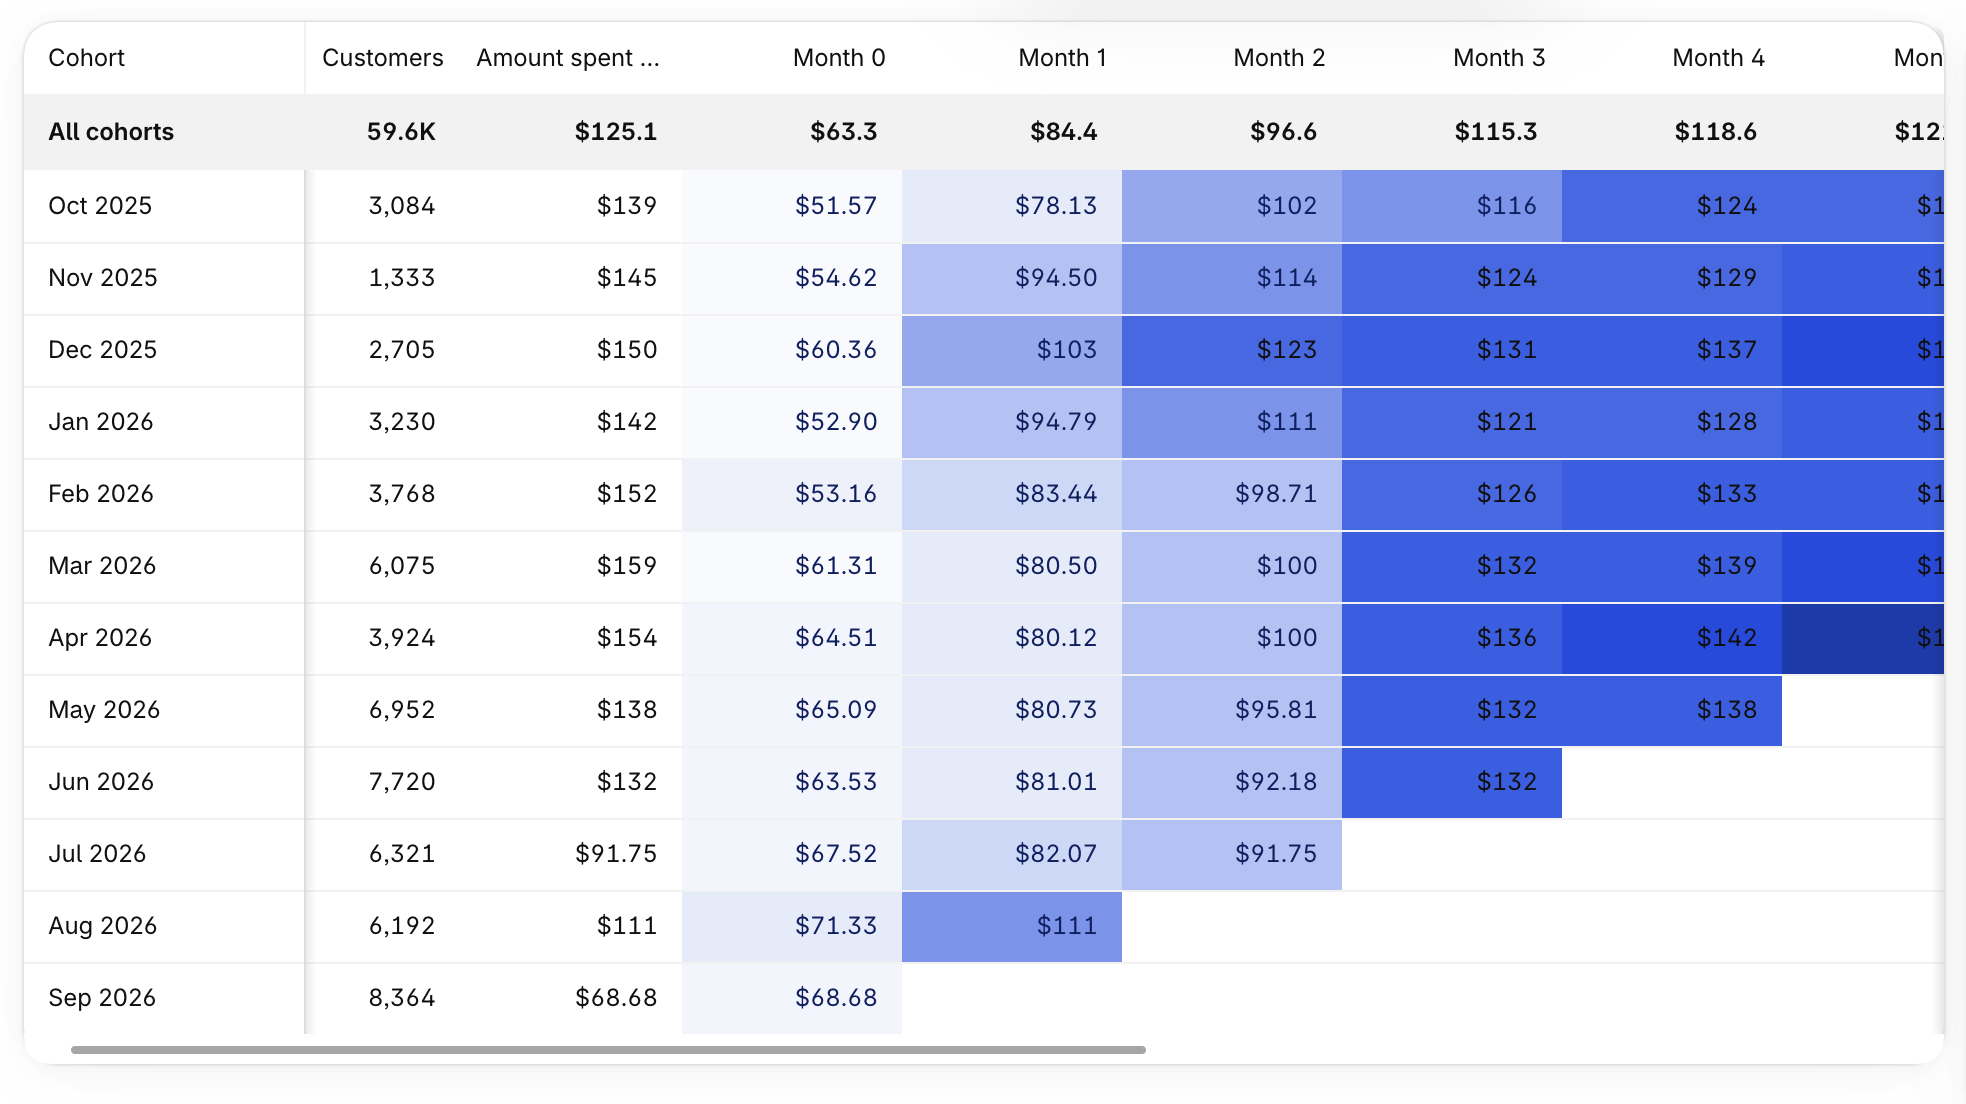
Task: Click the $142 cell for Apr 2026
Action: (1672, 638)
